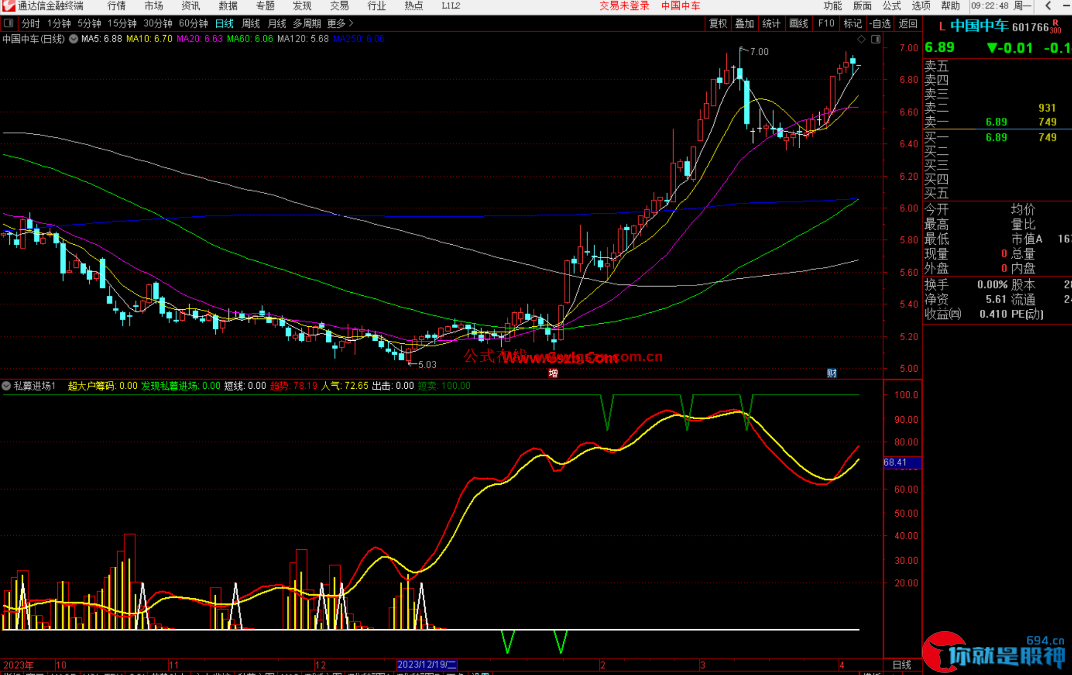This screenshot has width=1072, height=675.
Task: Expand the 更多 periods list
Action: click(340, 23)
